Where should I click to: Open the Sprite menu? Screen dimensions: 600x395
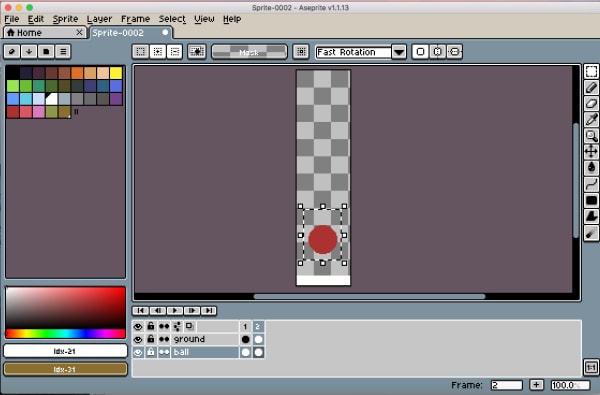click(65, 19)
